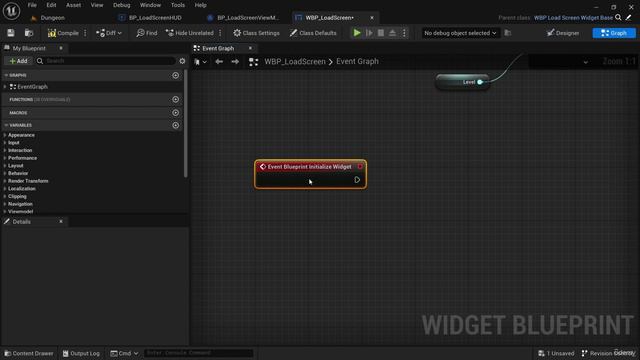640x360 pixels.
Task: Navigate forward in graph history
Action: coord(235,62)
